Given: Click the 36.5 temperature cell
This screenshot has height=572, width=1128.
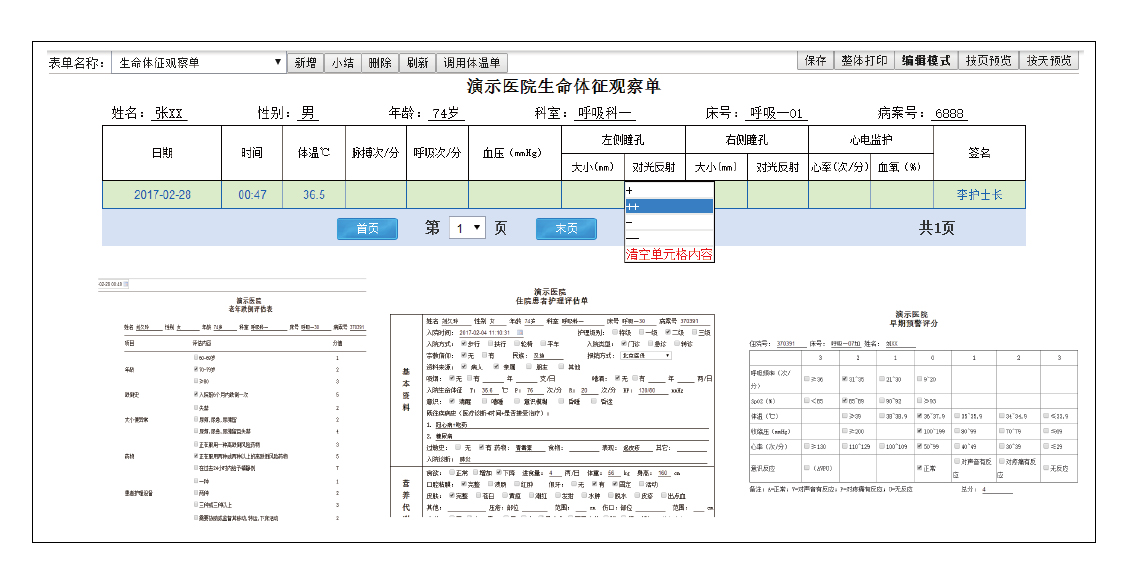Looking at the screenshot, I should point(313,195).
